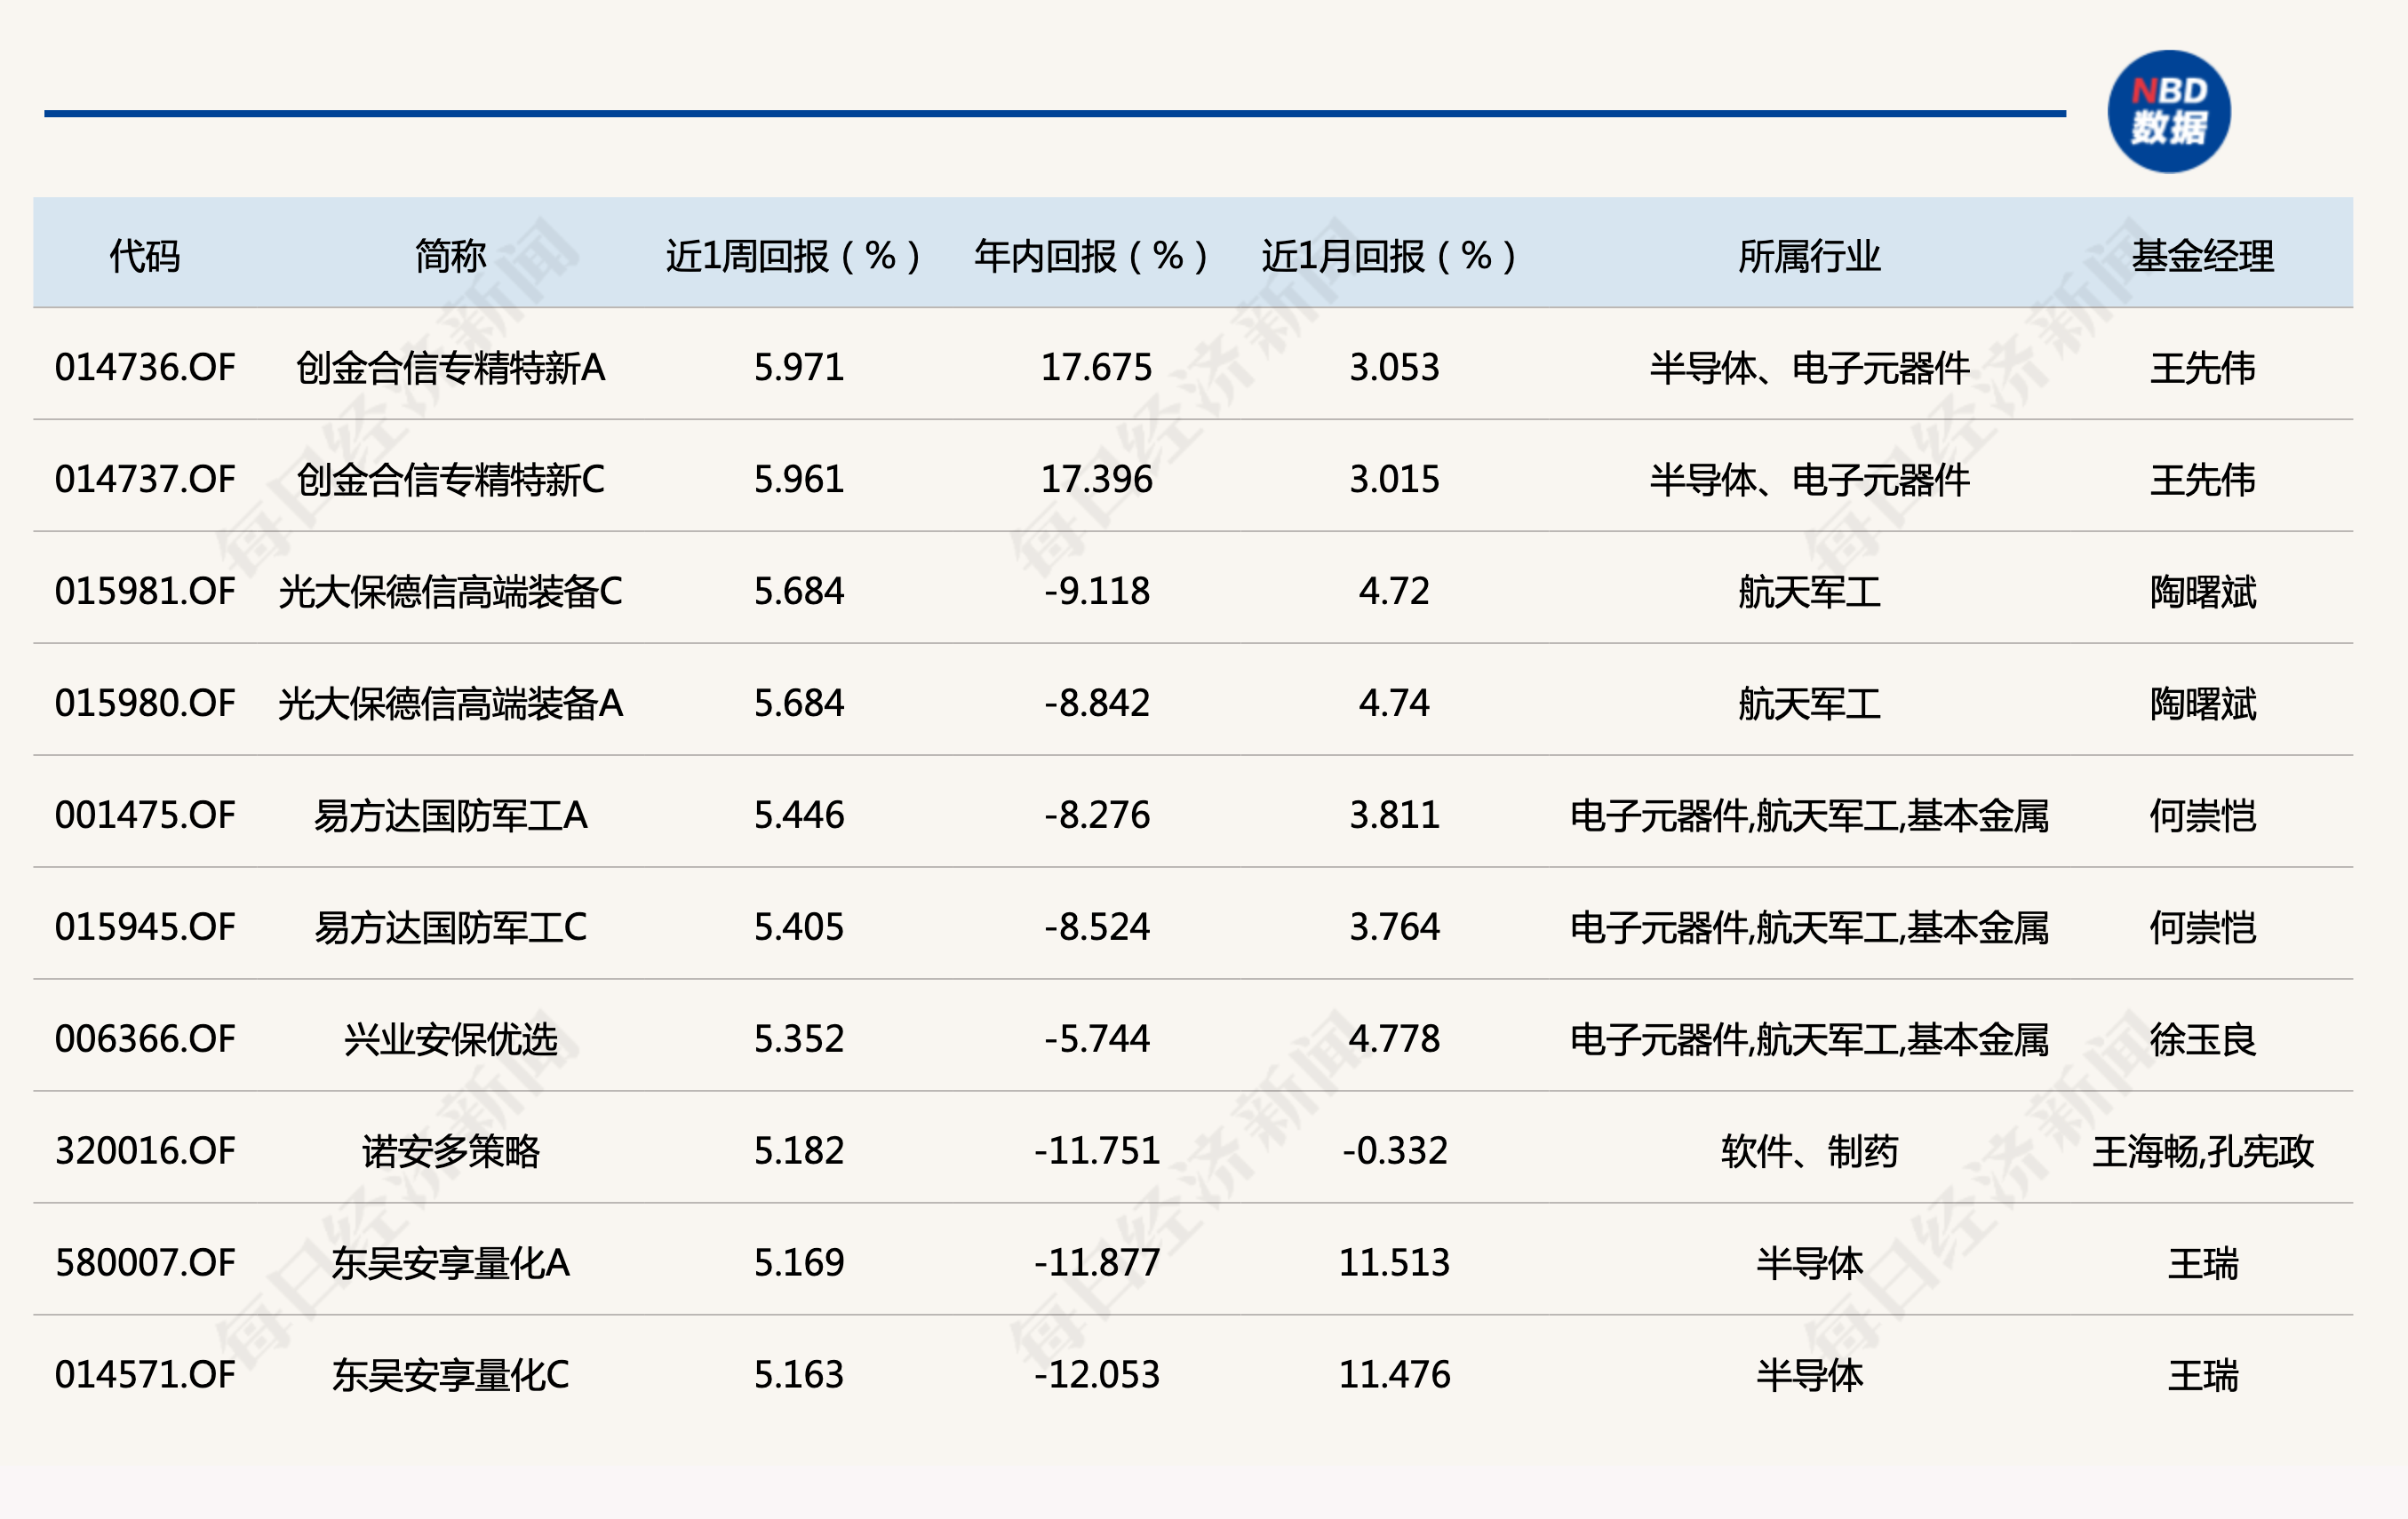Click manager name 徐玉良
The height and width of the screenshot is (1519, 2408).
[2203, 1039]
